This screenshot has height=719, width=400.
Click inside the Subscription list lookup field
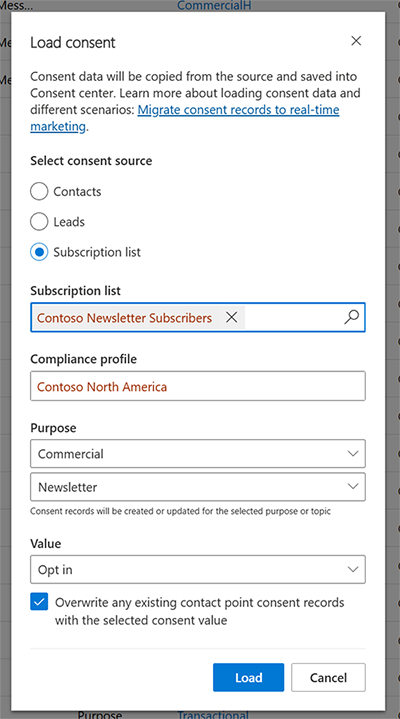pyautogui.click(x=198, y=317)
